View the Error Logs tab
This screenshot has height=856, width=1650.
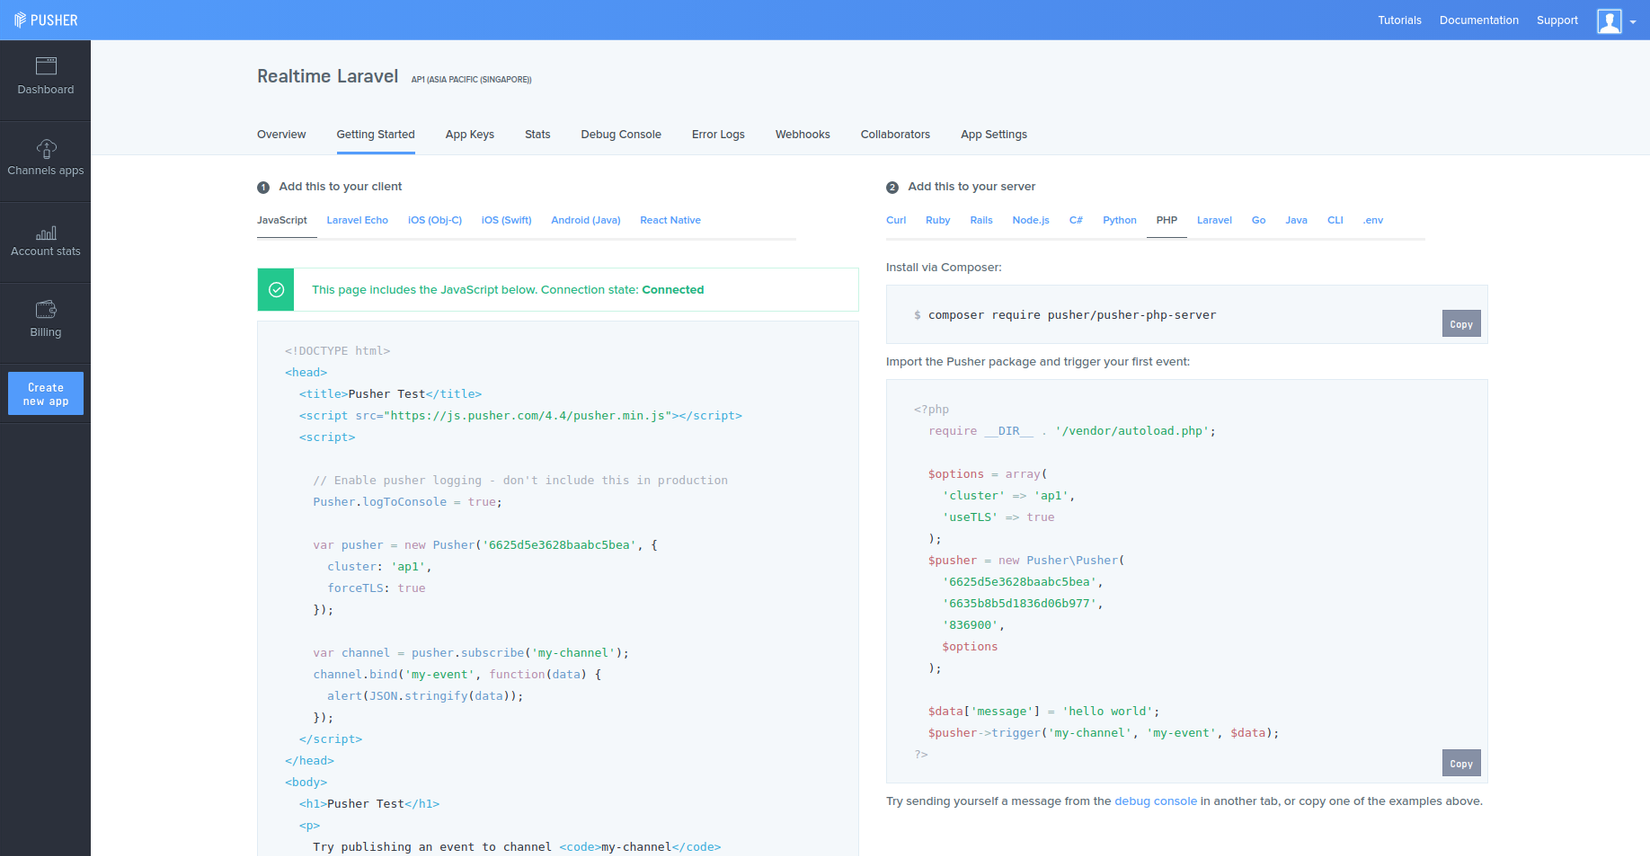[x=718, y=134]
